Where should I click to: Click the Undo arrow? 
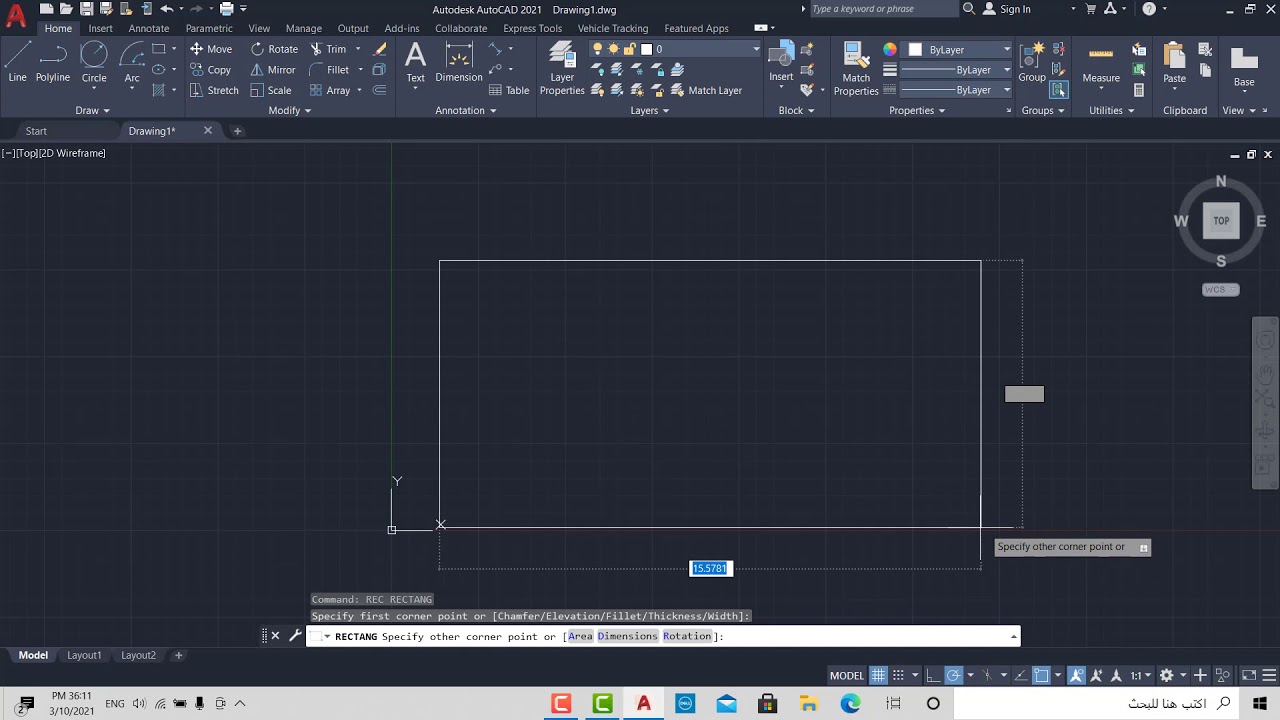(x=167, y=9)
